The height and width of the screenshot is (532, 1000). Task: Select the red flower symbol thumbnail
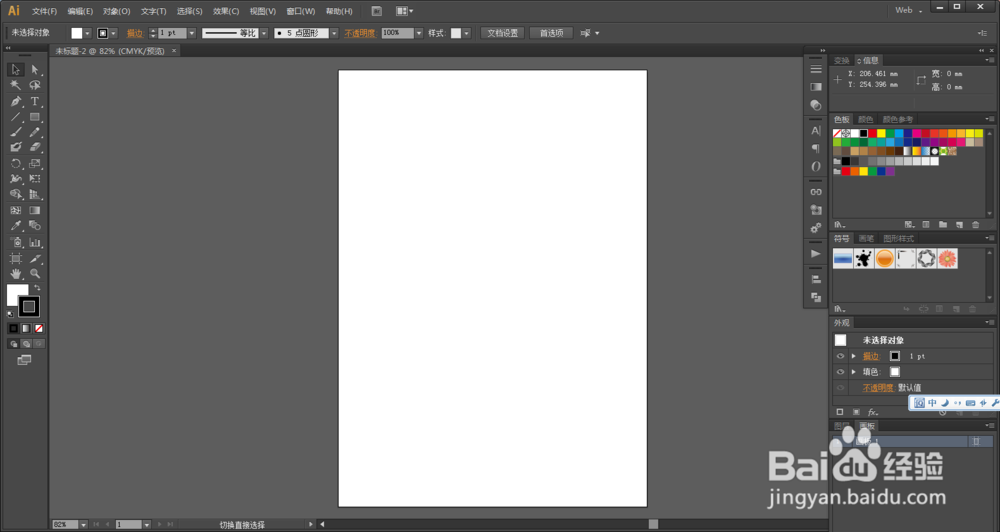[948, 258]
